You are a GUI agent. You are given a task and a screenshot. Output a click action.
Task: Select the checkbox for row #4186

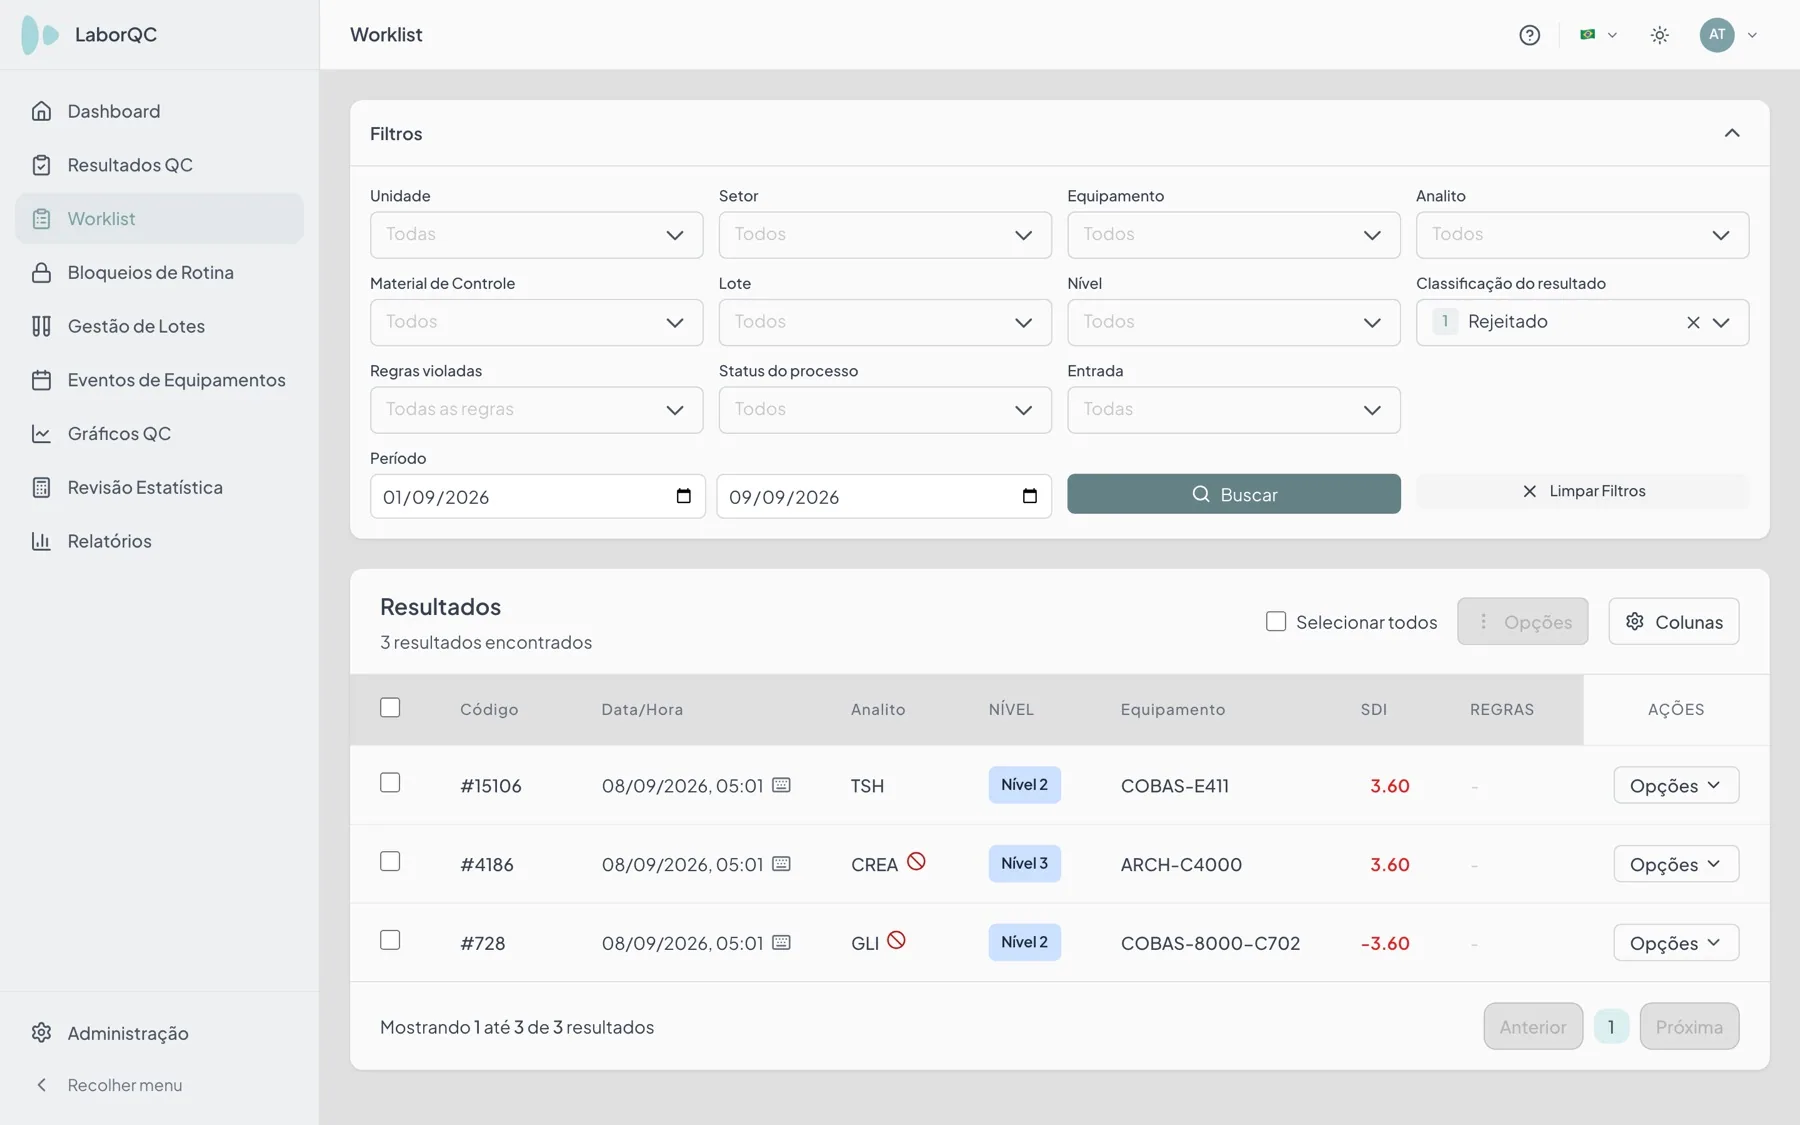click(x=390, y=862)
